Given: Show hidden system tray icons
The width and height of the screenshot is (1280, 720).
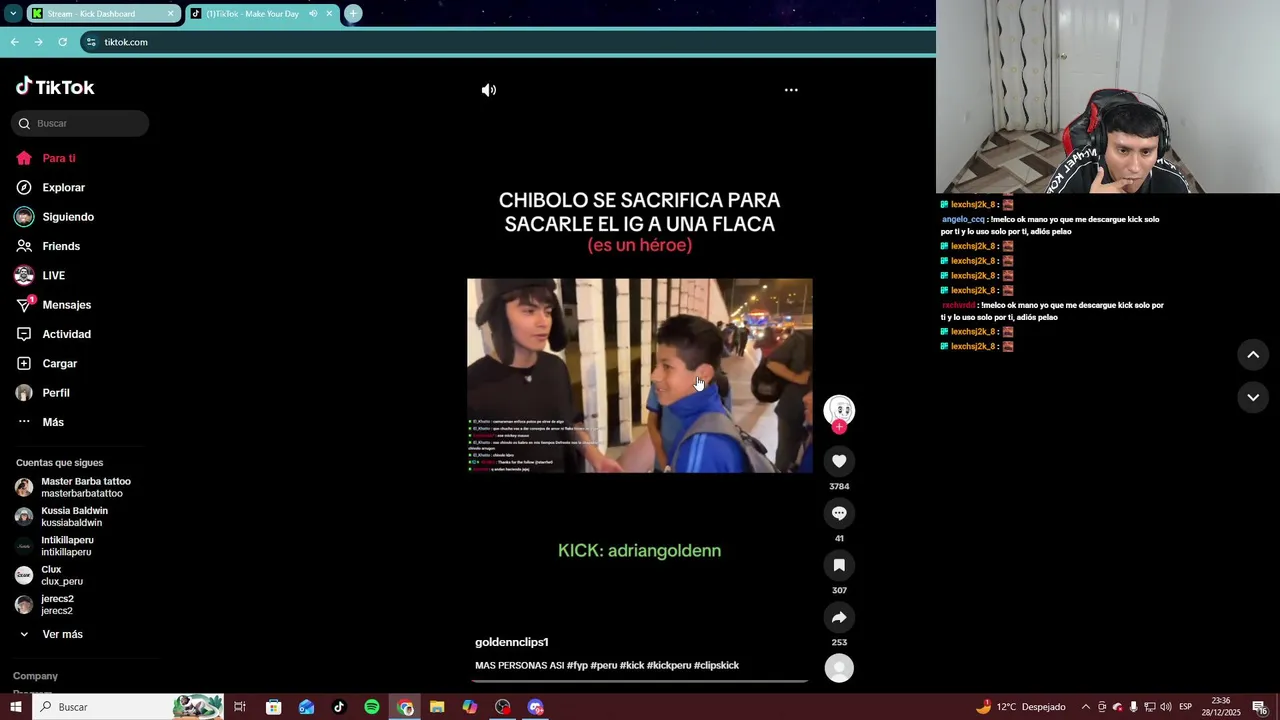Looking at the screenshot, I should point(1086,707).
